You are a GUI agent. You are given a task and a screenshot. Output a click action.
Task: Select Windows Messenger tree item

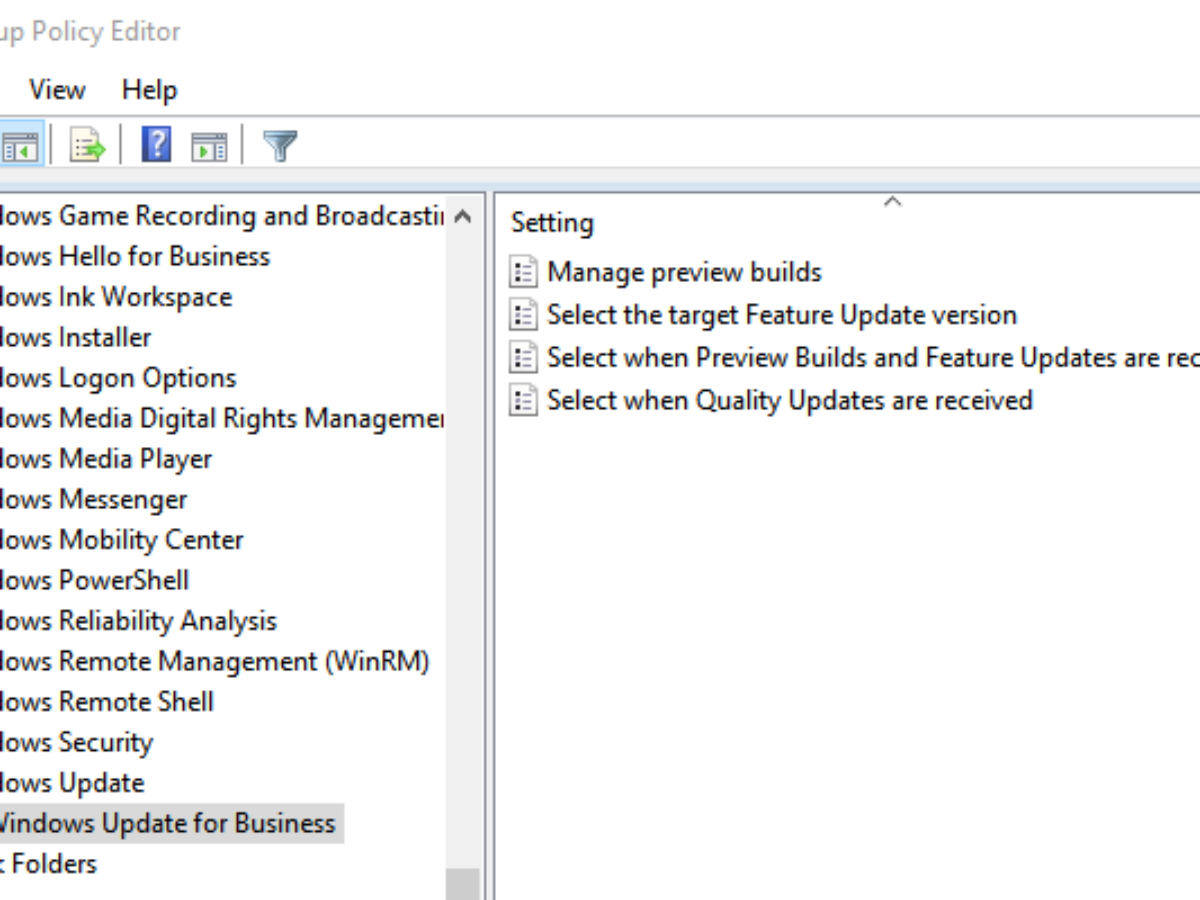tap(94, 499)
